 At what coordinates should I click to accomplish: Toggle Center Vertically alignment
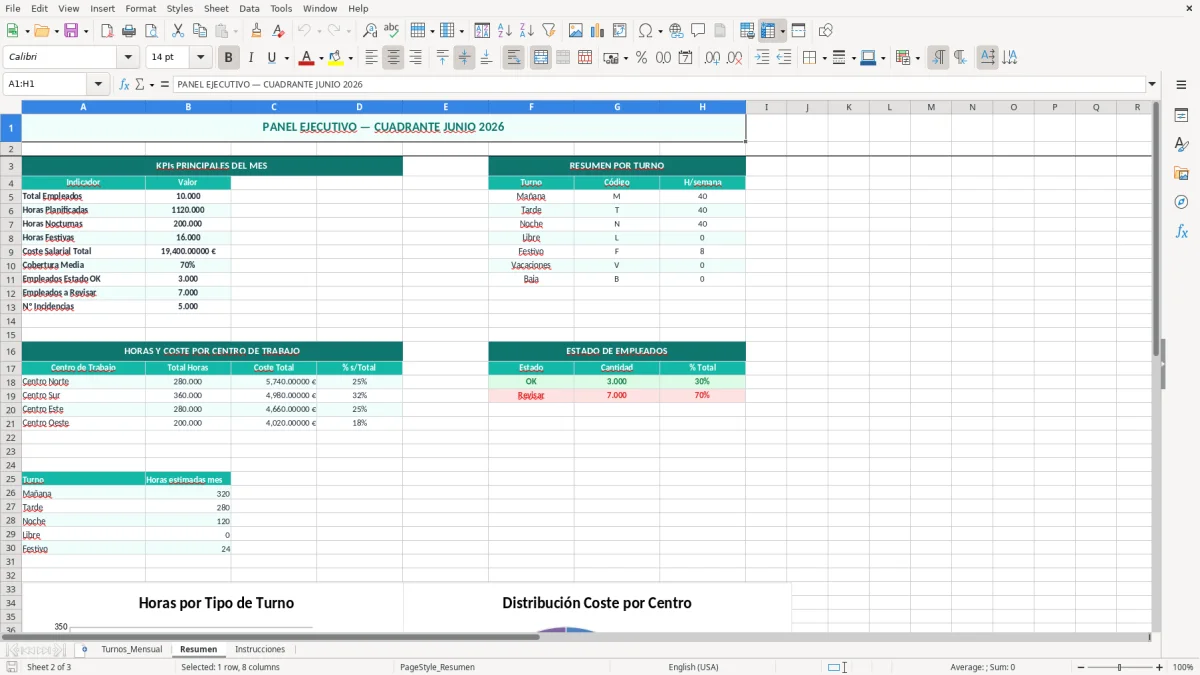click(x=464, y=58)
